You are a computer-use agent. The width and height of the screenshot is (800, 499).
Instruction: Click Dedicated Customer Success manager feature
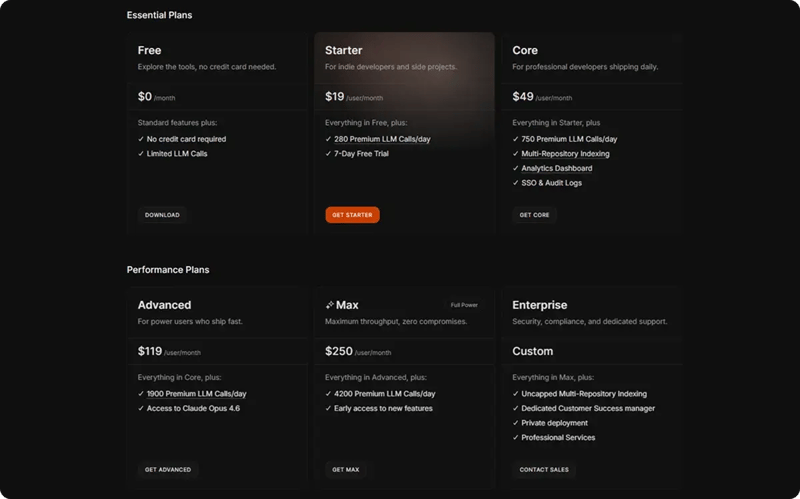(x=588, y=408)
